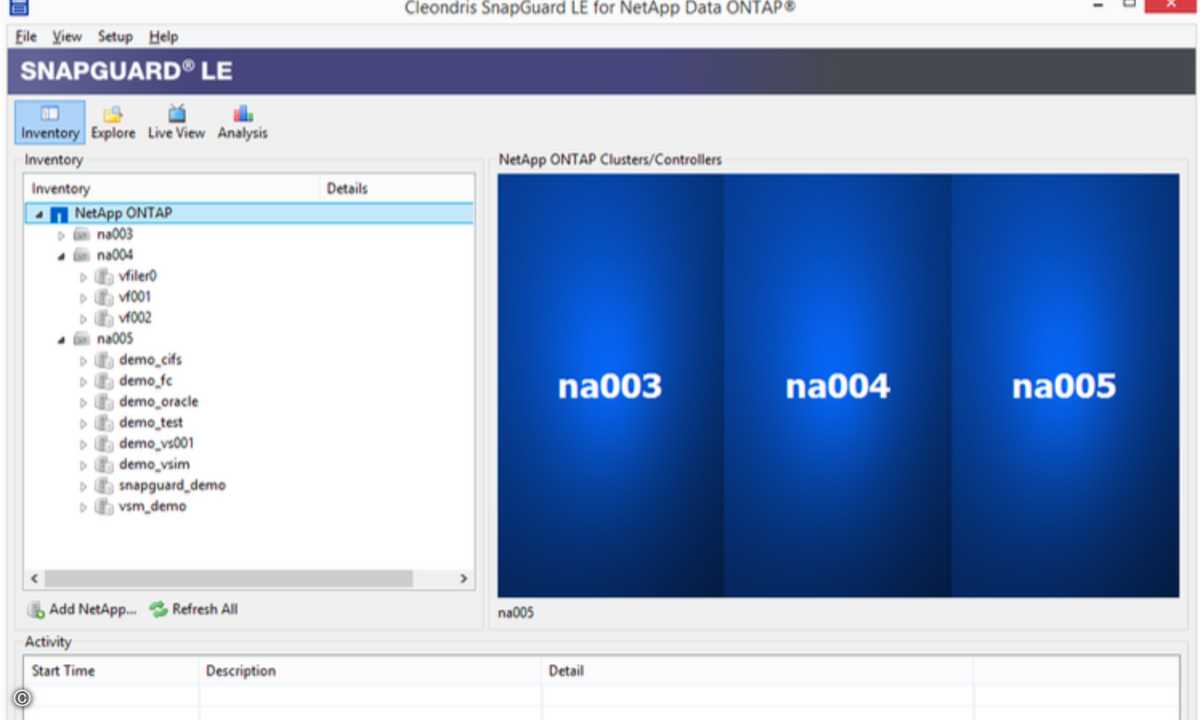Viewport: 1200px width, 720px height.
Task: Click the vf001 server icon
Action: (x=103, y=298)
